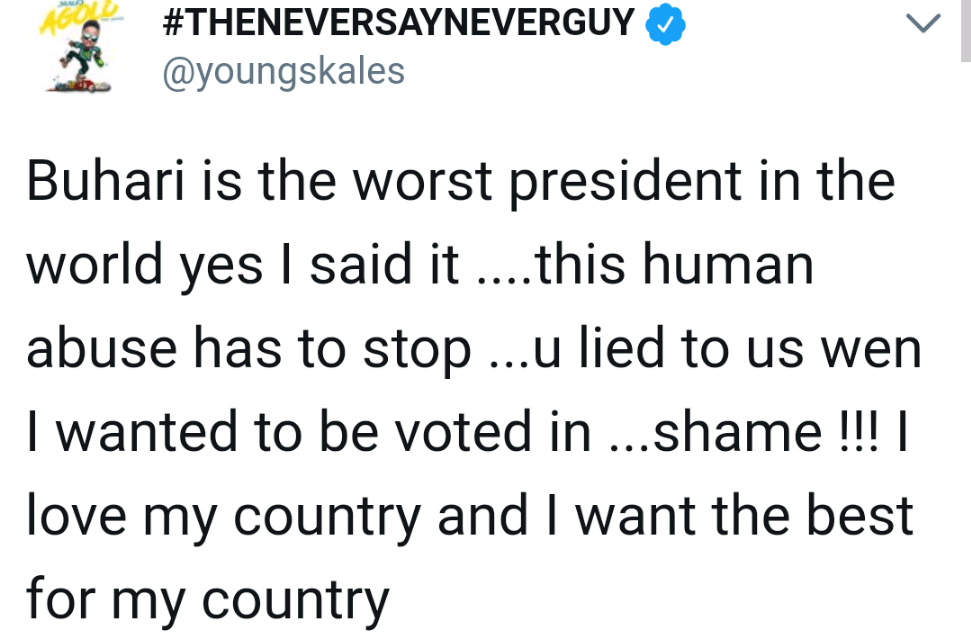971x643 pixels.
Task: Open the @youngskales handle link
Action: pyautogui.click(x=283, y=70)
